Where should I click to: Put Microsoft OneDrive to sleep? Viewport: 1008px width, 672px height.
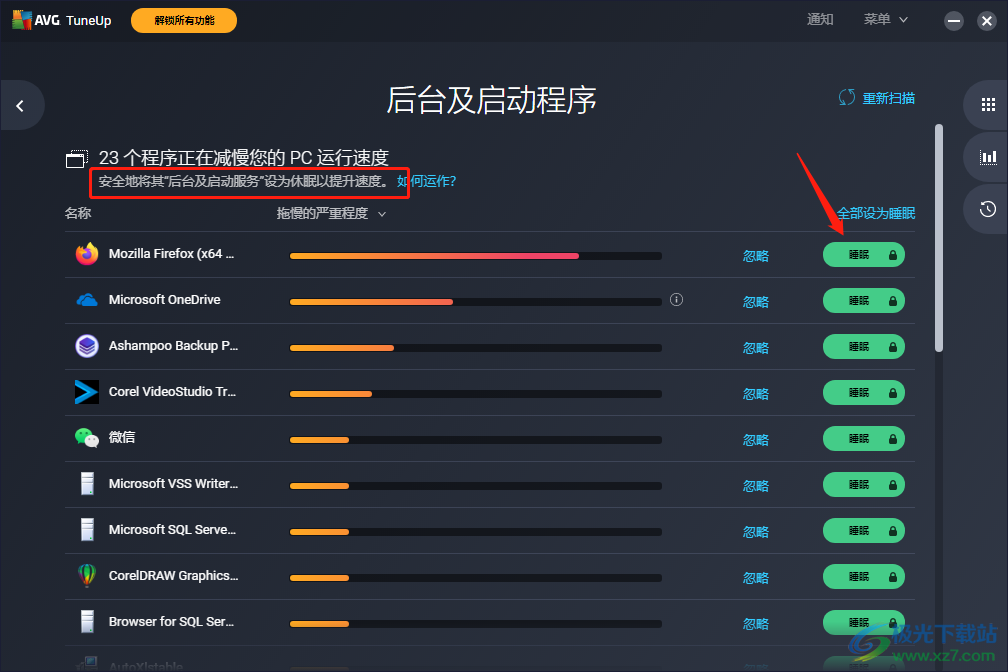(863, 301)
